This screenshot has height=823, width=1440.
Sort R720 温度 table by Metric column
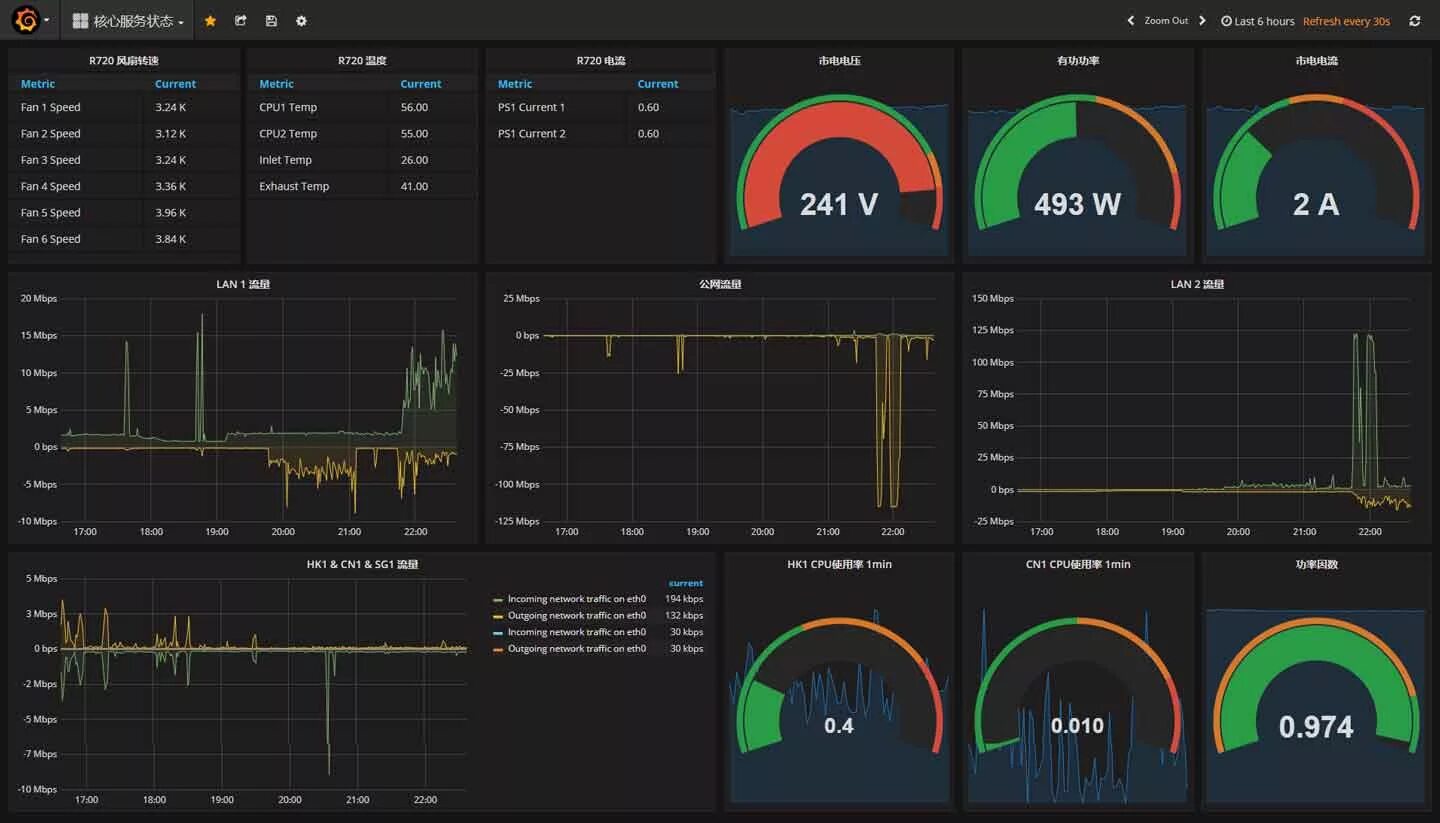(276, 84)
